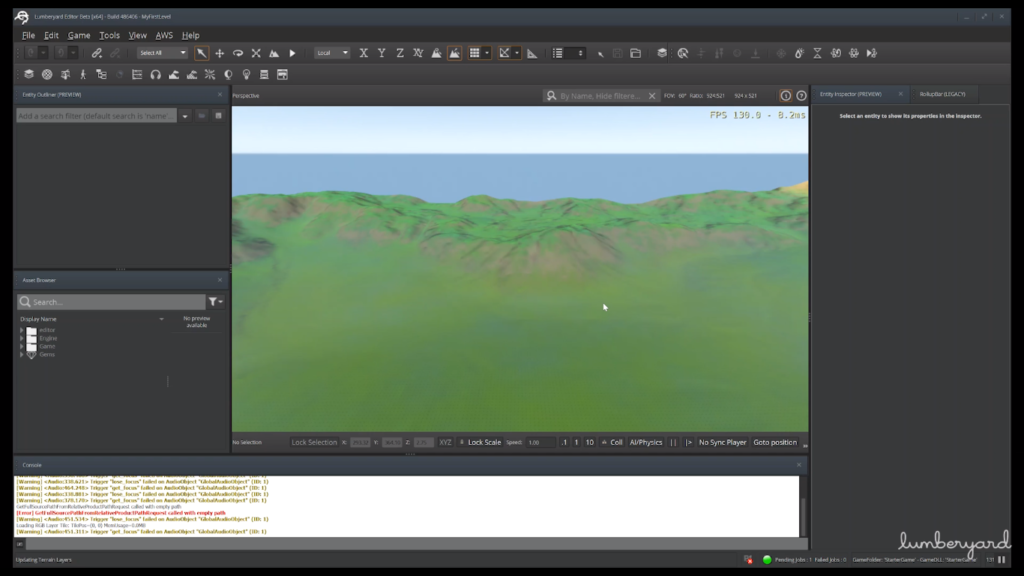
Task: Open the Audio Controls Editor headphones icon
Action: 156,72
